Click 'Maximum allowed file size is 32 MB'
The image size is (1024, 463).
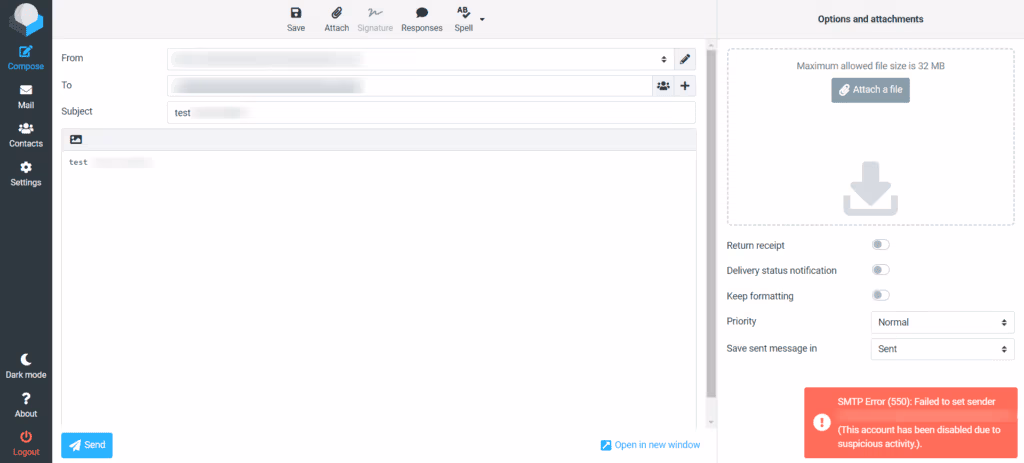[871, 65]
